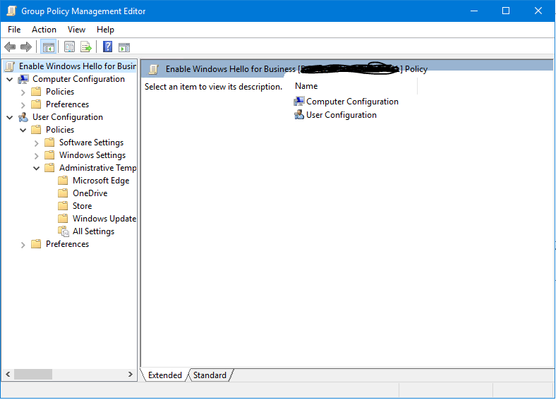This screenshot has height=400, width=556.
Task: Click the Forward arrow toolbar icon
Action: (x=26, y=47)
